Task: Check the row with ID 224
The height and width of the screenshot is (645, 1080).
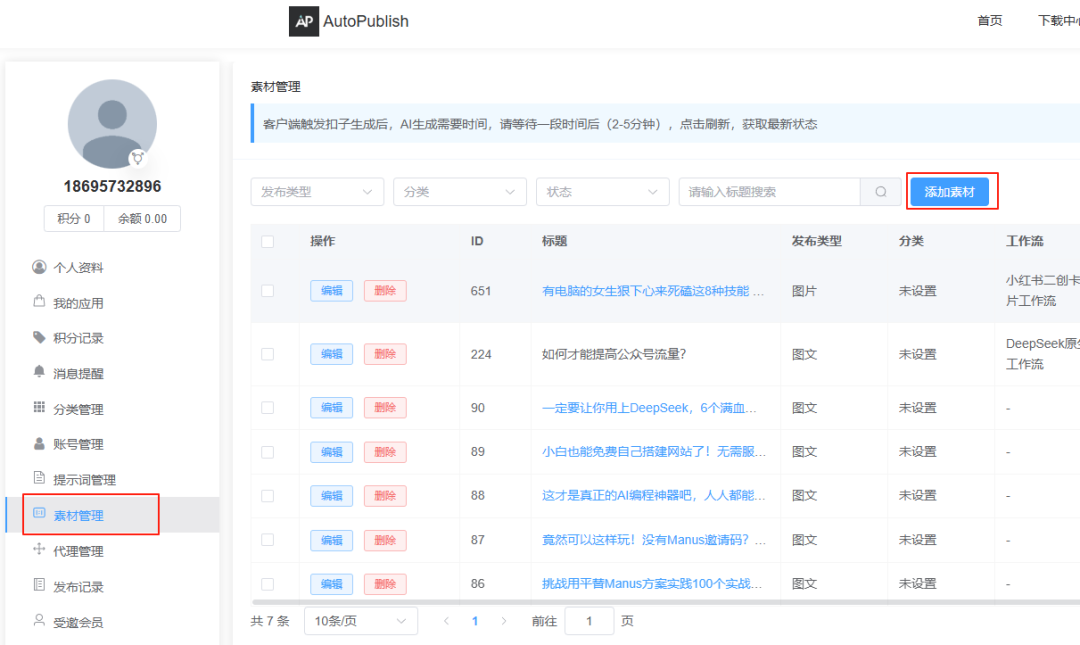Action: click(x=267, y=354)
